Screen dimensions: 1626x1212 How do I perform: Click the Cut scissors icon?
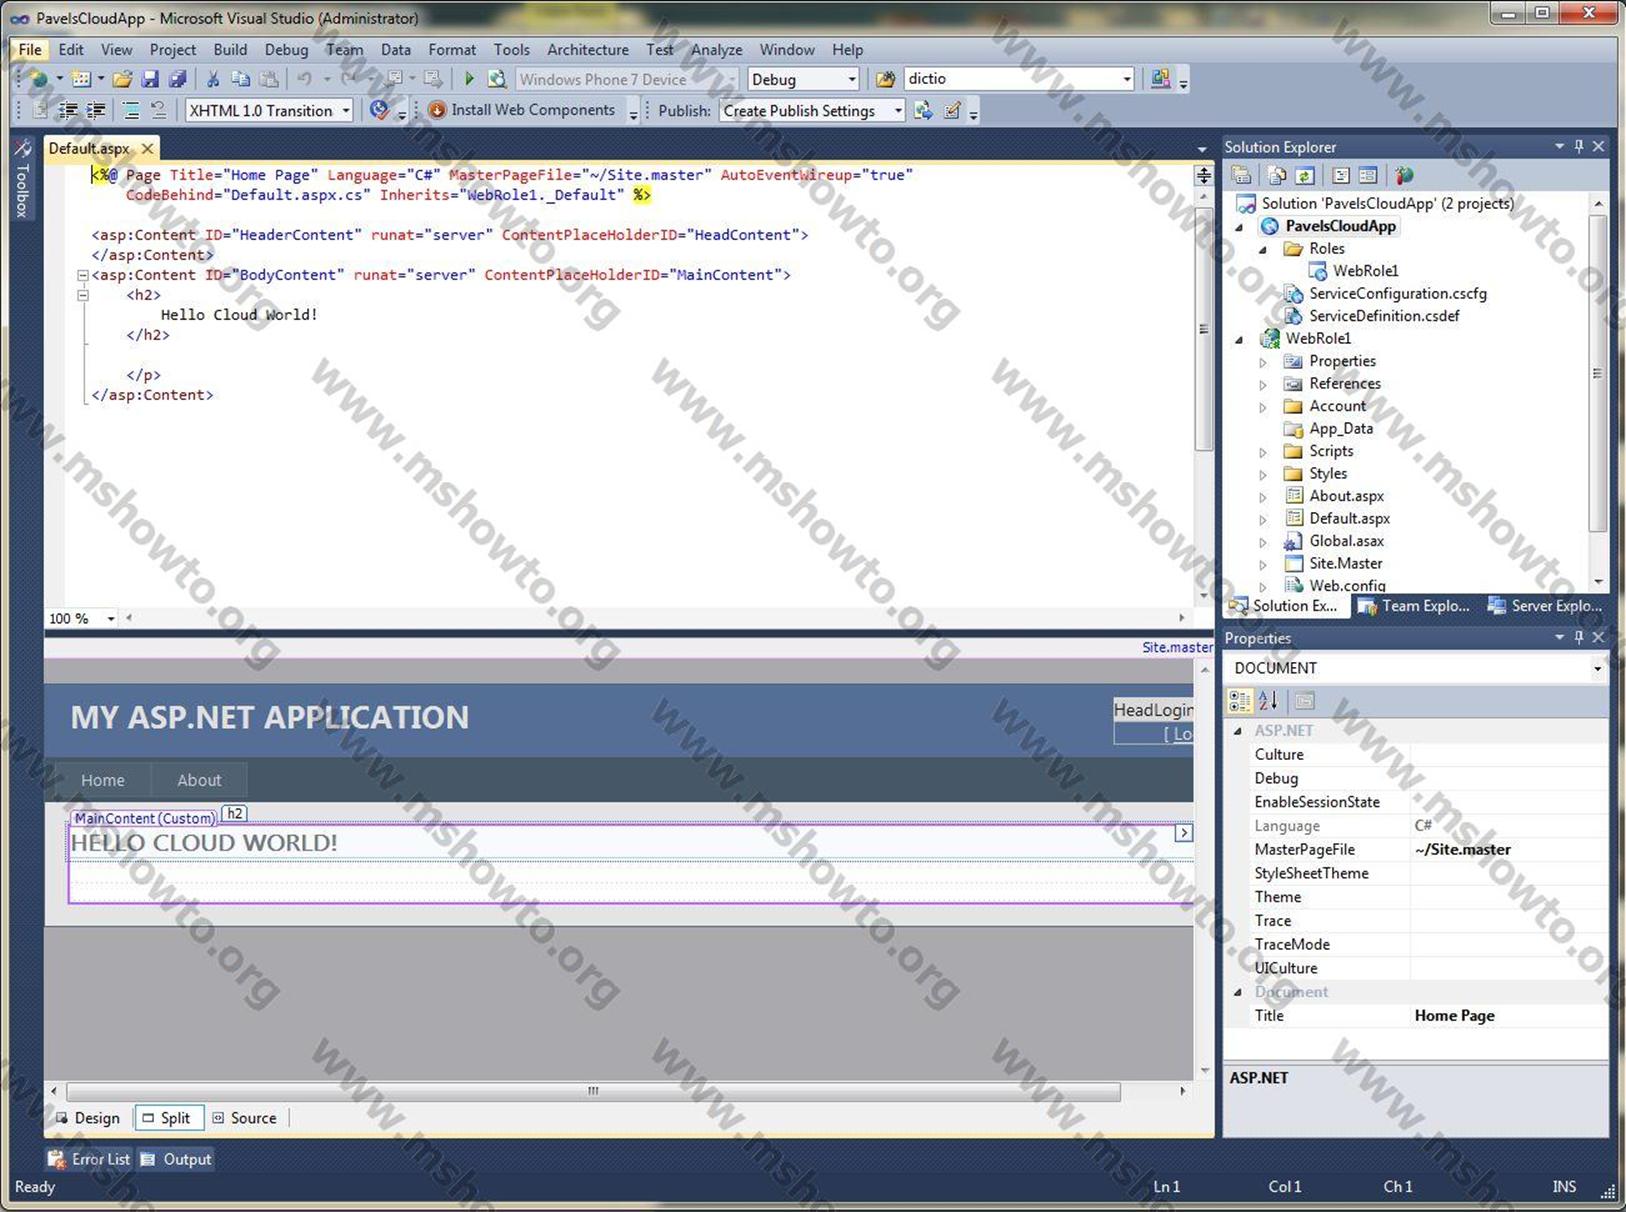213,79
